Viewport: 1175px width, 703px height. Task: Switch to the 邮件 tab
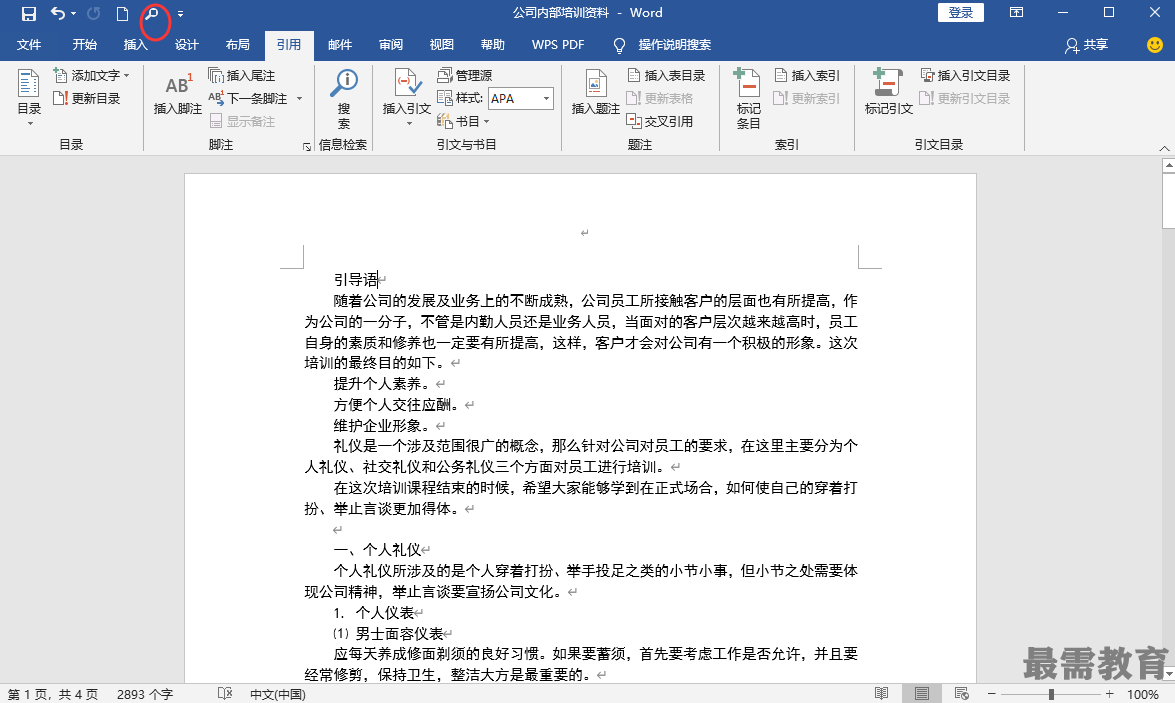coord(340,45)
